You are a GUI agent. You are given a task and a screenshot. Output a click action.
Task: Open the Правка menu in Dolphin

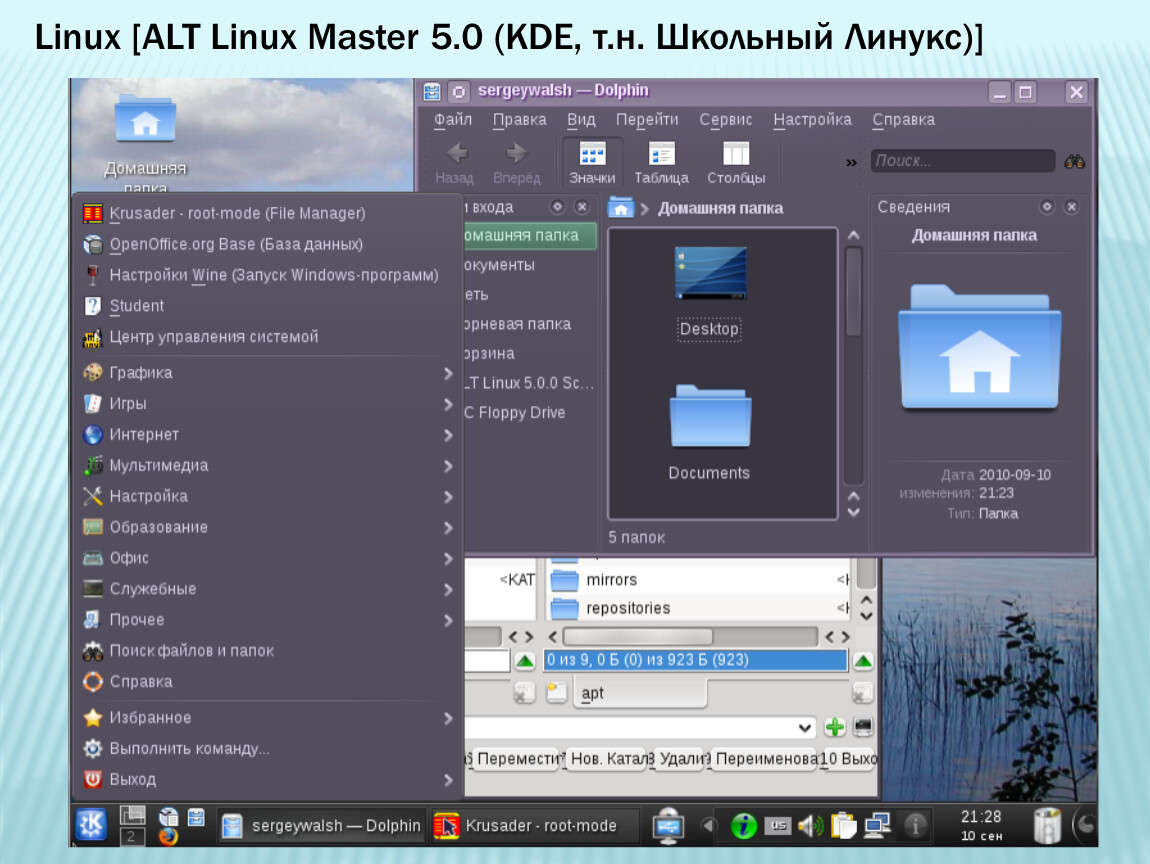point(519,120)
